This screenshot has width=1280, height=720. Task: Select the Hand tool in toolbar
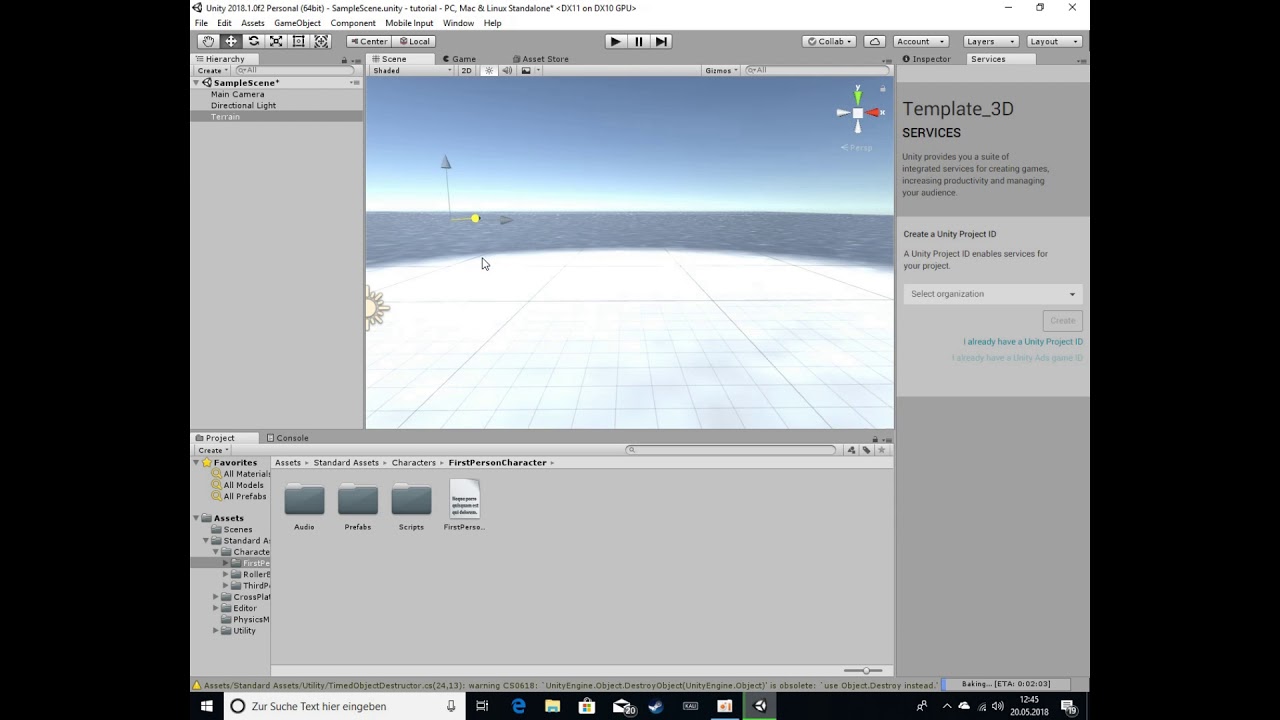(x=208, y=41)
